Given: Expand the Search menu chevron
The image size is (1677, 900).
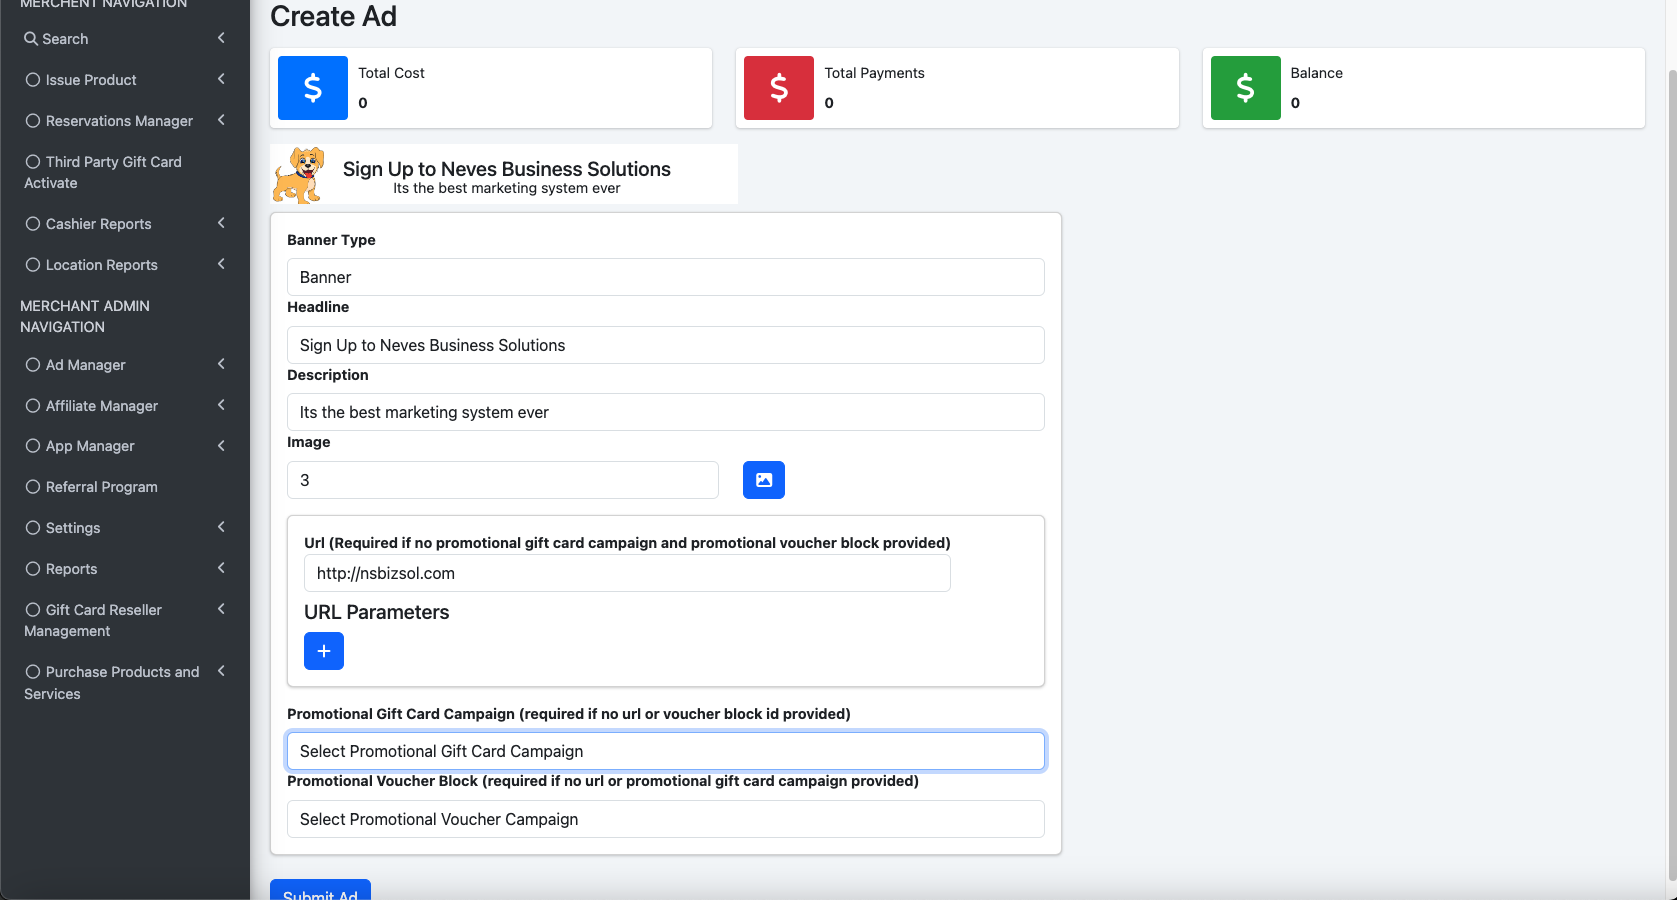Looking at the screenshot, I should coord(221,38).
